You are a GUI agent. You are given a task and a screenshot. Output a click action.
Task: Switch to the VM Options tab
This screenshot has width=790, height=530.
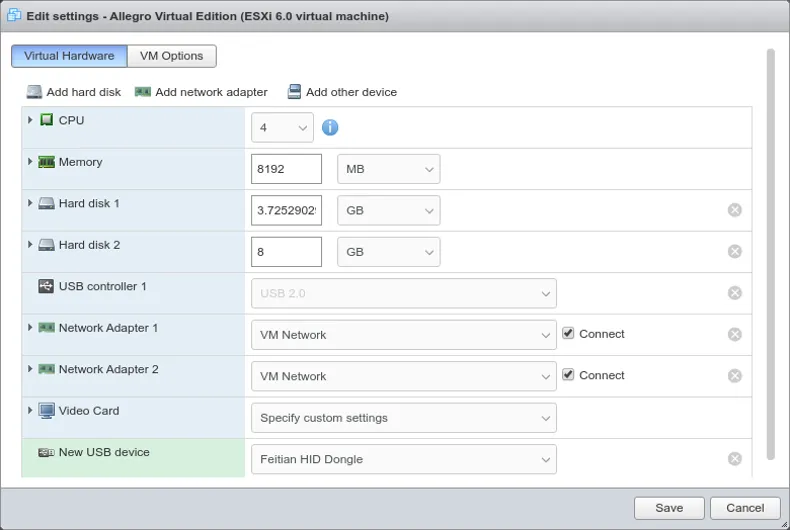(x=172, y=56)
